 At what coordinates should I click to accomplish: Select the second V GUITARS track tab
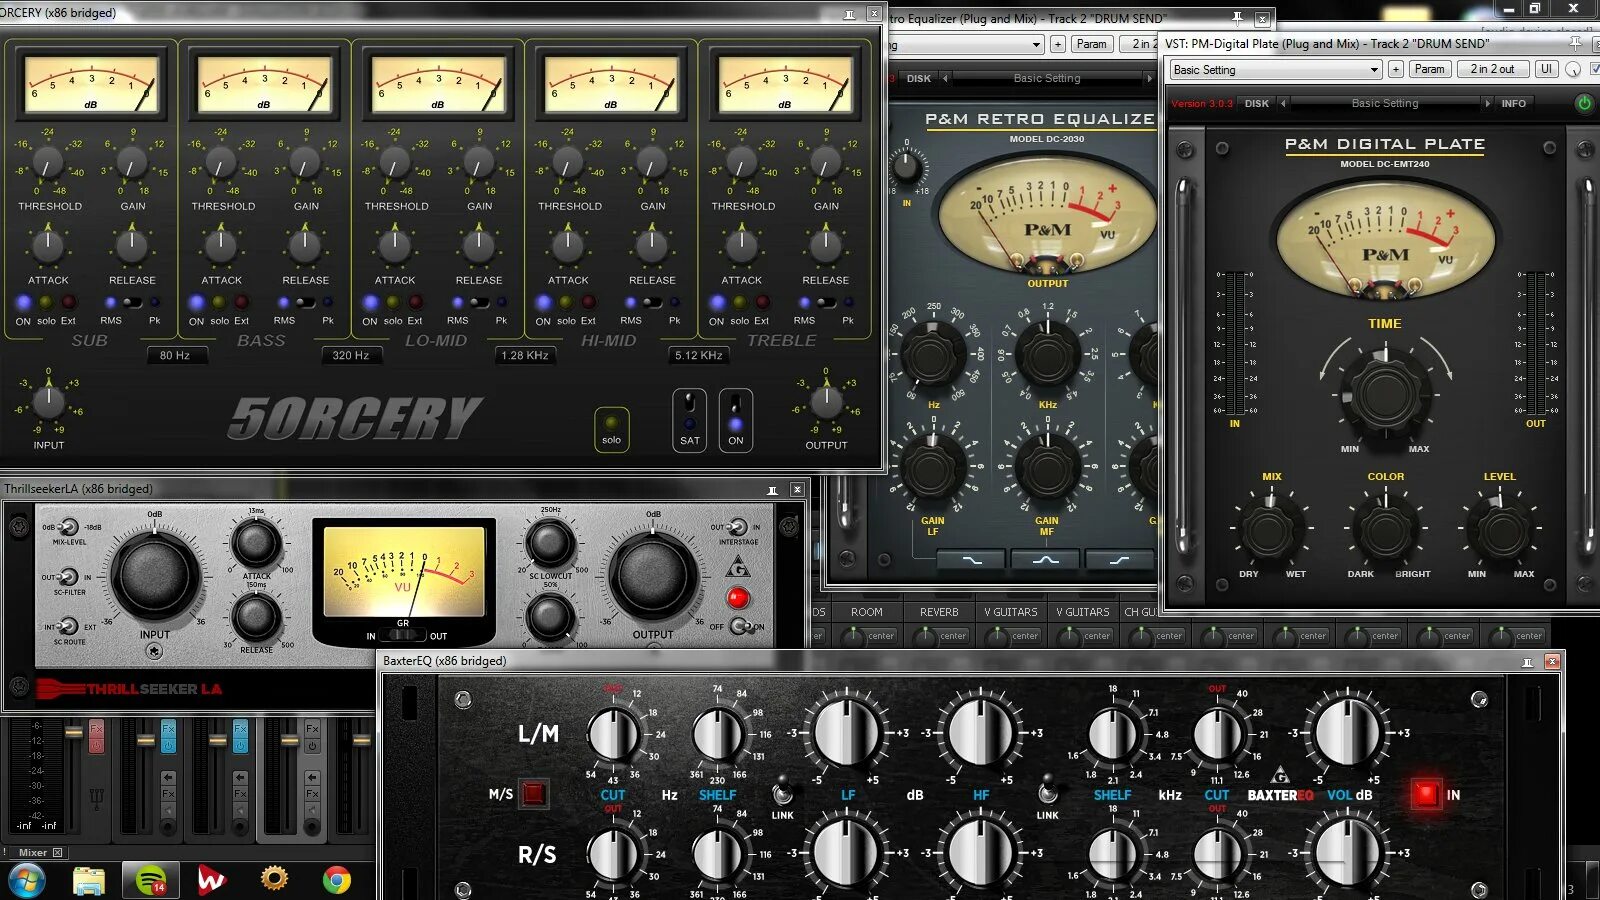1083,612
